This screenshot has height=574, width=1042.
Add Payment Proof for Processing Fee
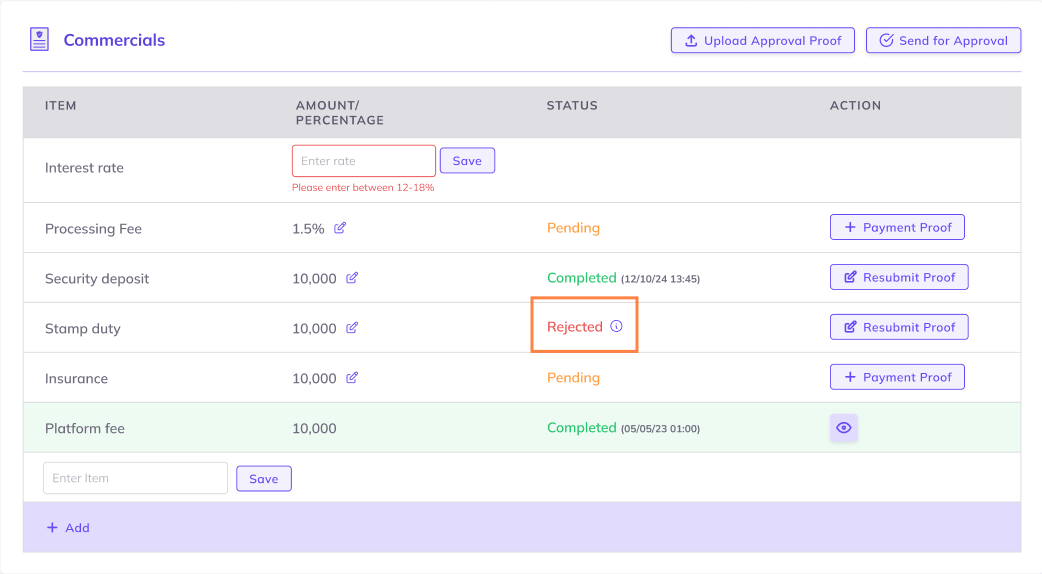click(897, 228)
